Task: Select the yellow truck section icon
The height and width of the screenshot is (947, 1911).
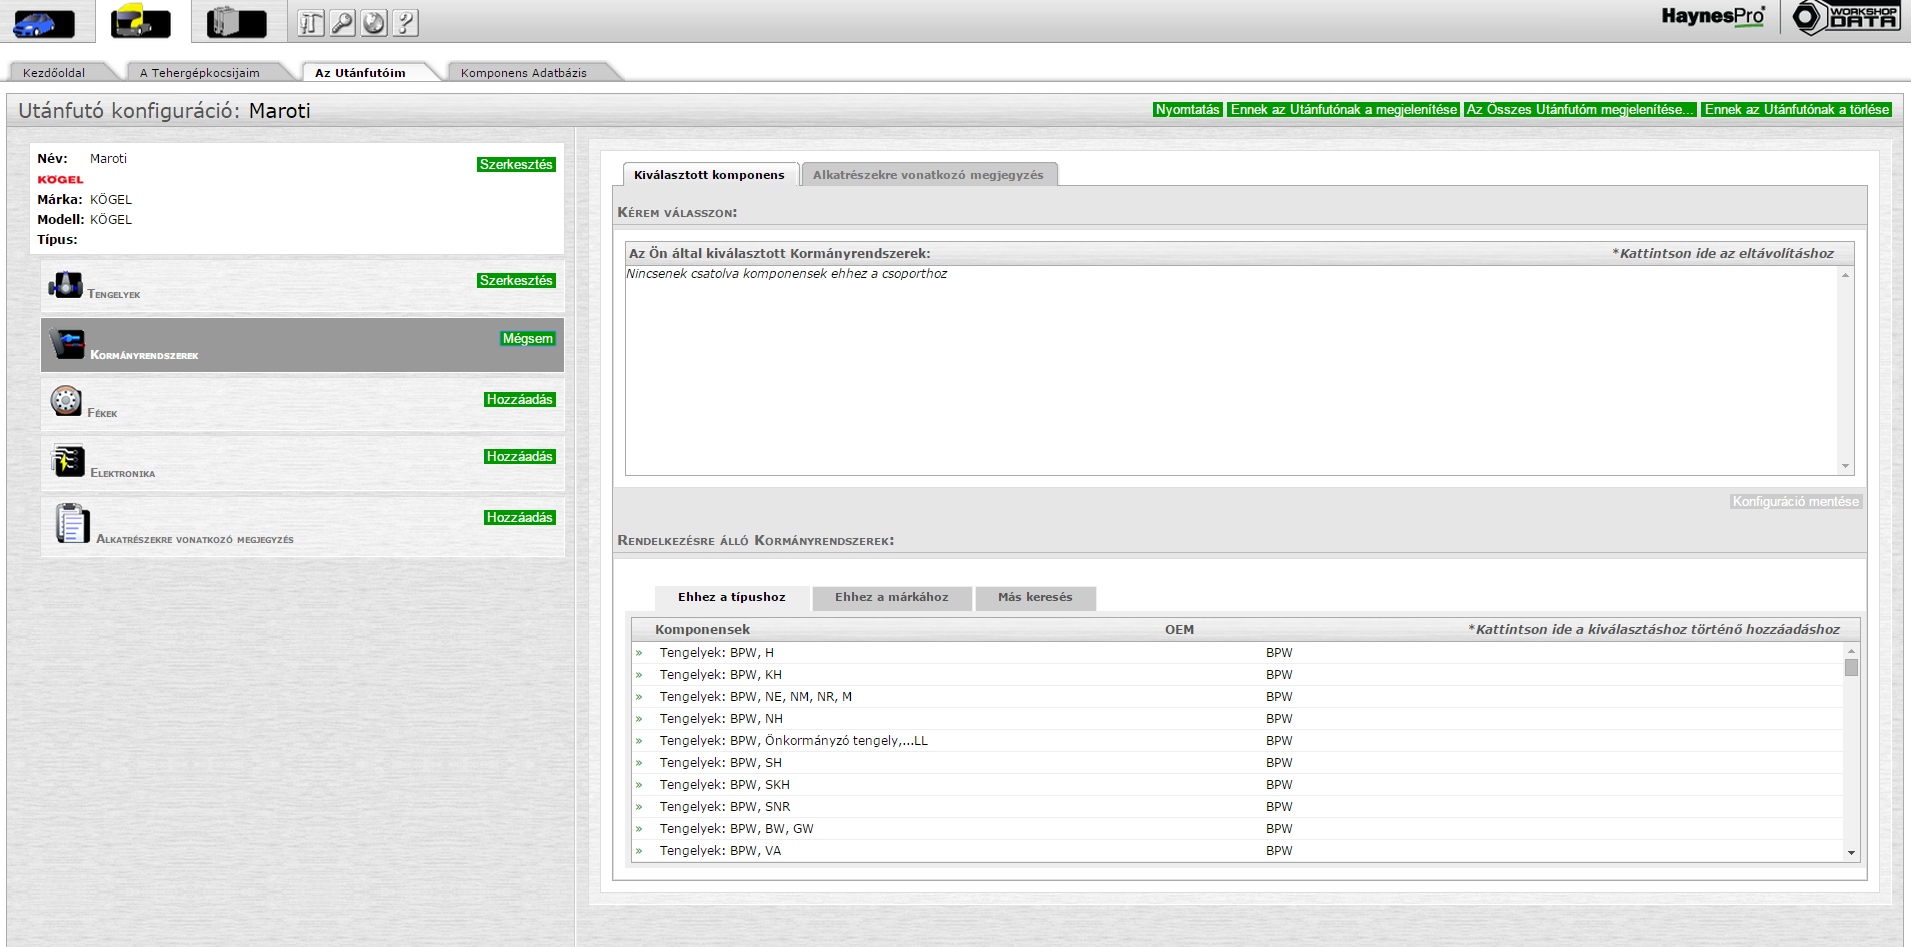Action: click(140, 22)
